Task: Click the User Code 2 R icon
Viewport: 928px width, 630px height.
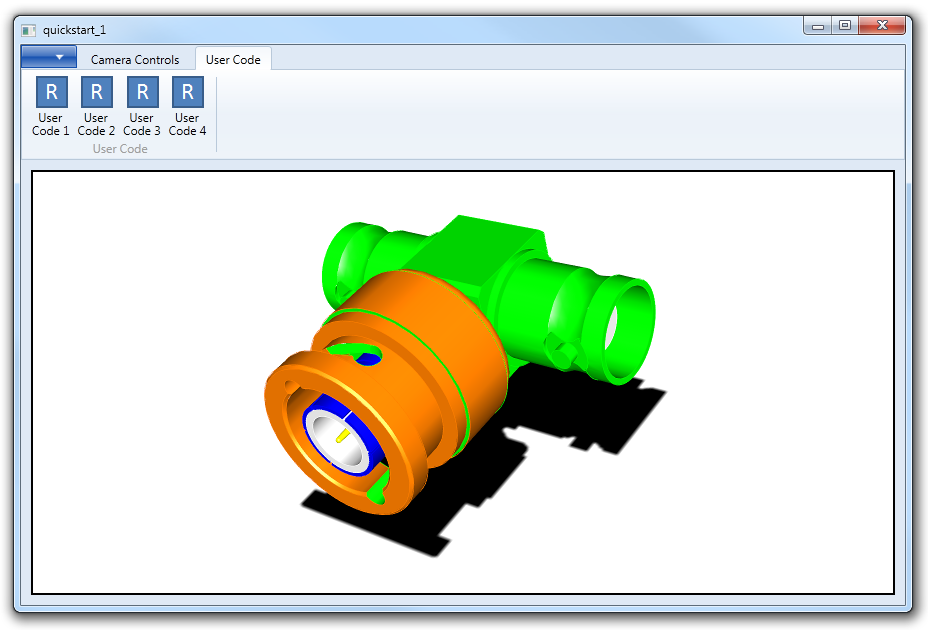Action: [96, 93]
